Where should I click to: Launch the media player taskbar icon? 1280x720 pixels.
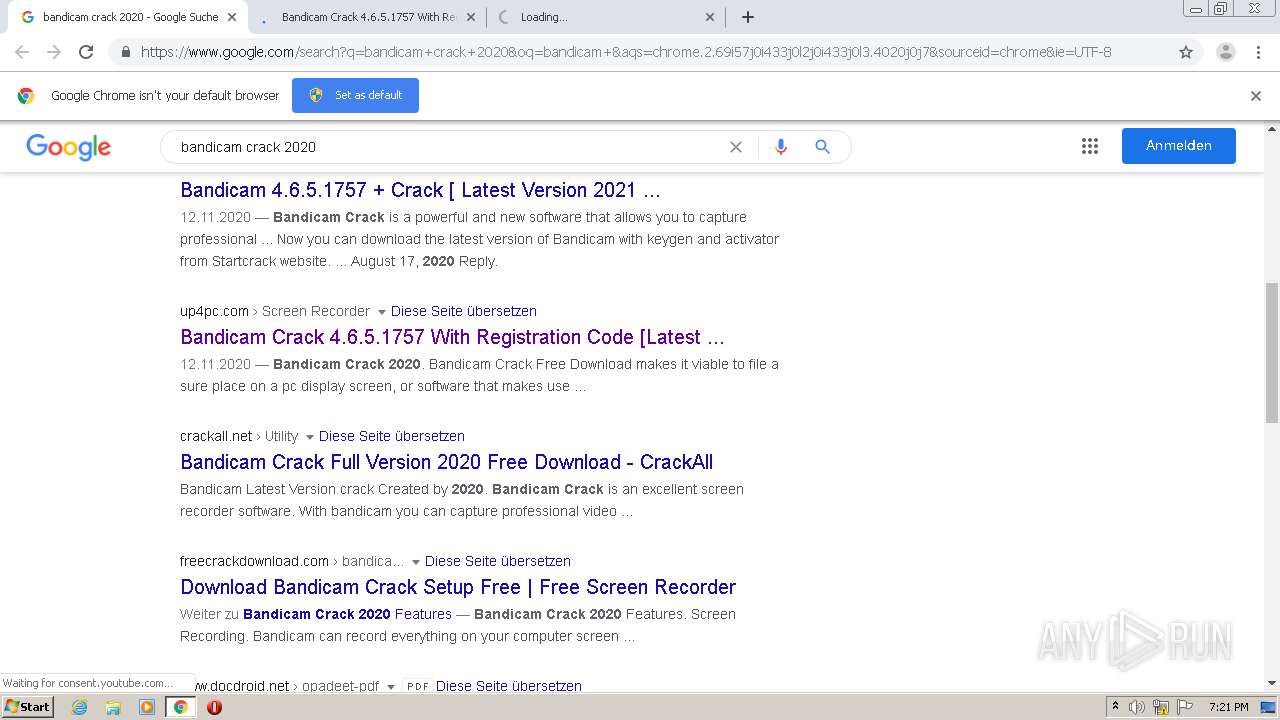pyautogui.click(x=147, y=707)
